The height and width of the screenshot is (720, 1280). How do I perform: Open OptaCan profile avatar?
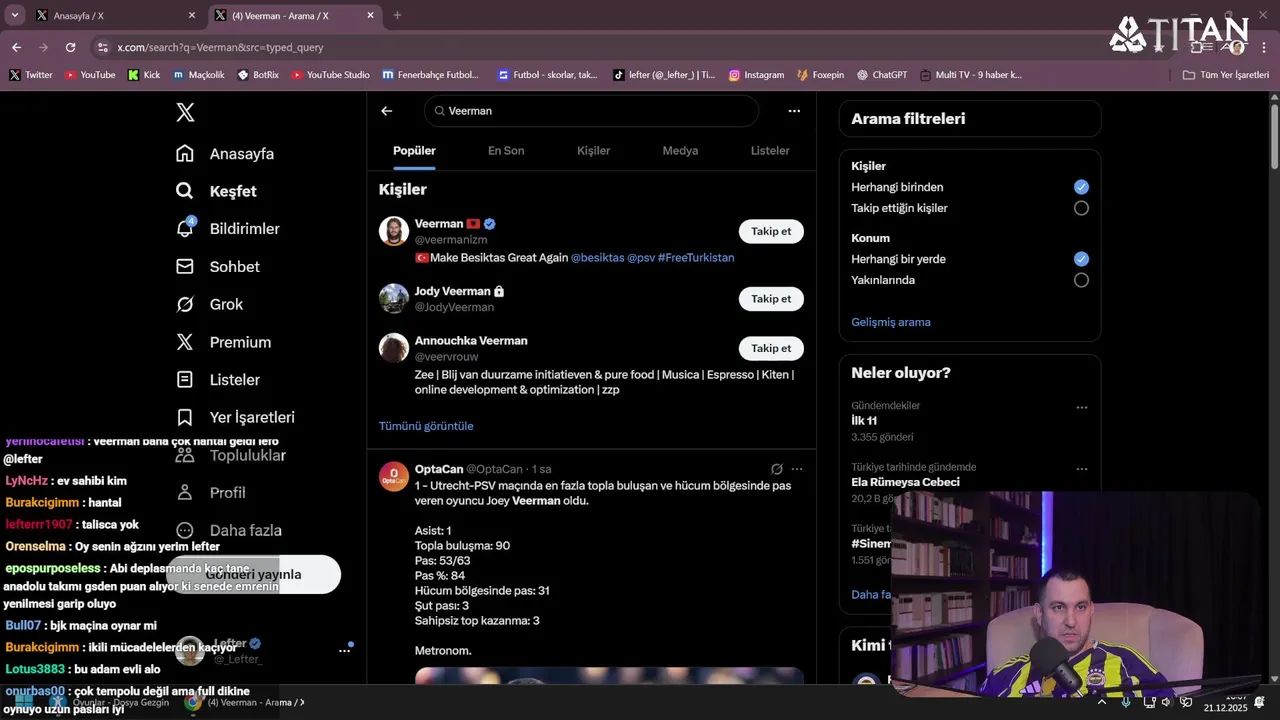coord(394,477)
